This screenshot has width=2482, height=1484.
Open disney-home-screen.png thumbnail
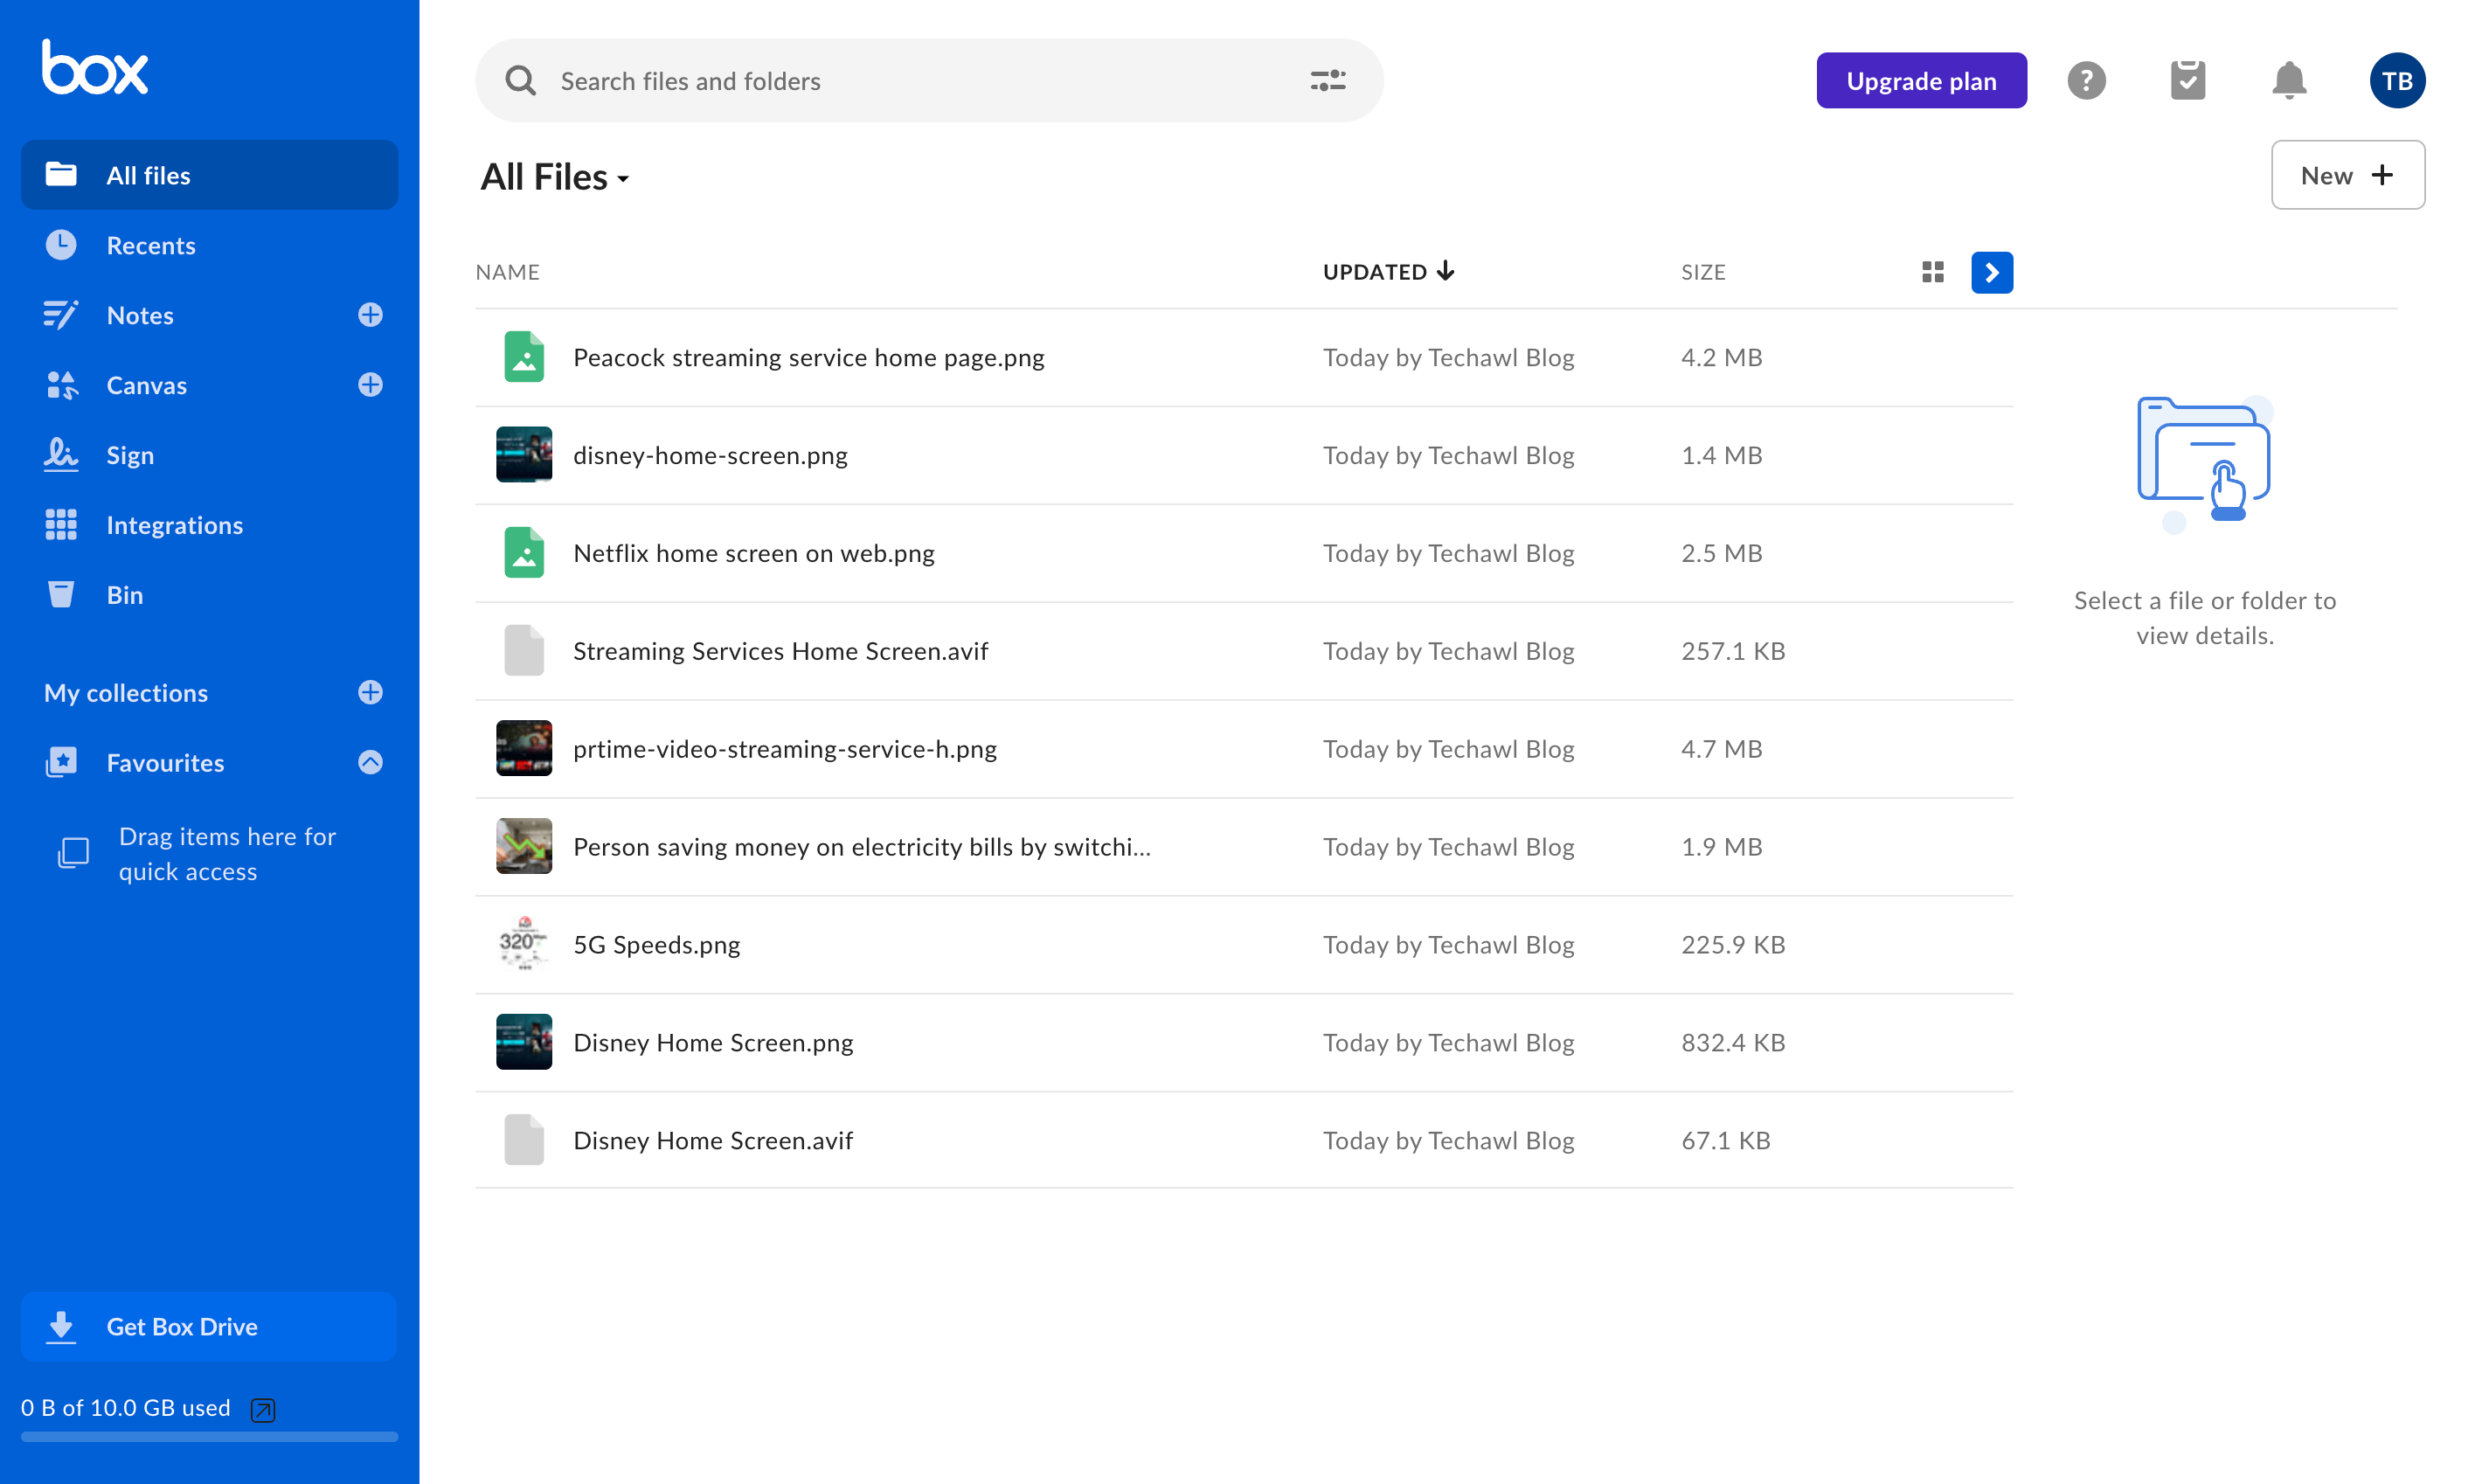(523, 455)
